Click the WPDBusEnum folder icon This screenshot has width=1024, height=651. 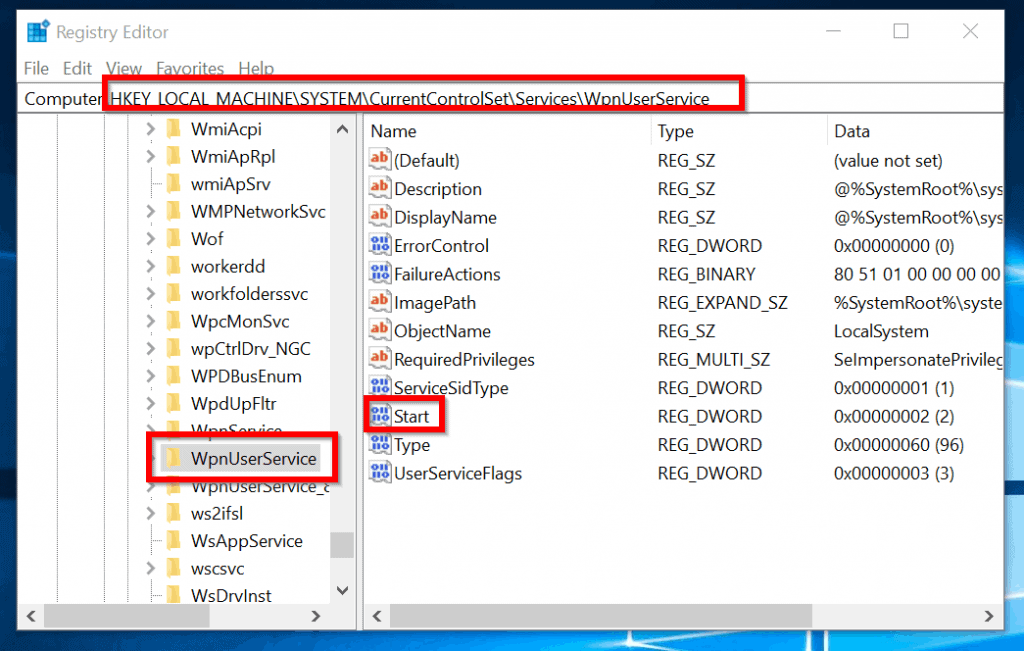tap(174, 375)
